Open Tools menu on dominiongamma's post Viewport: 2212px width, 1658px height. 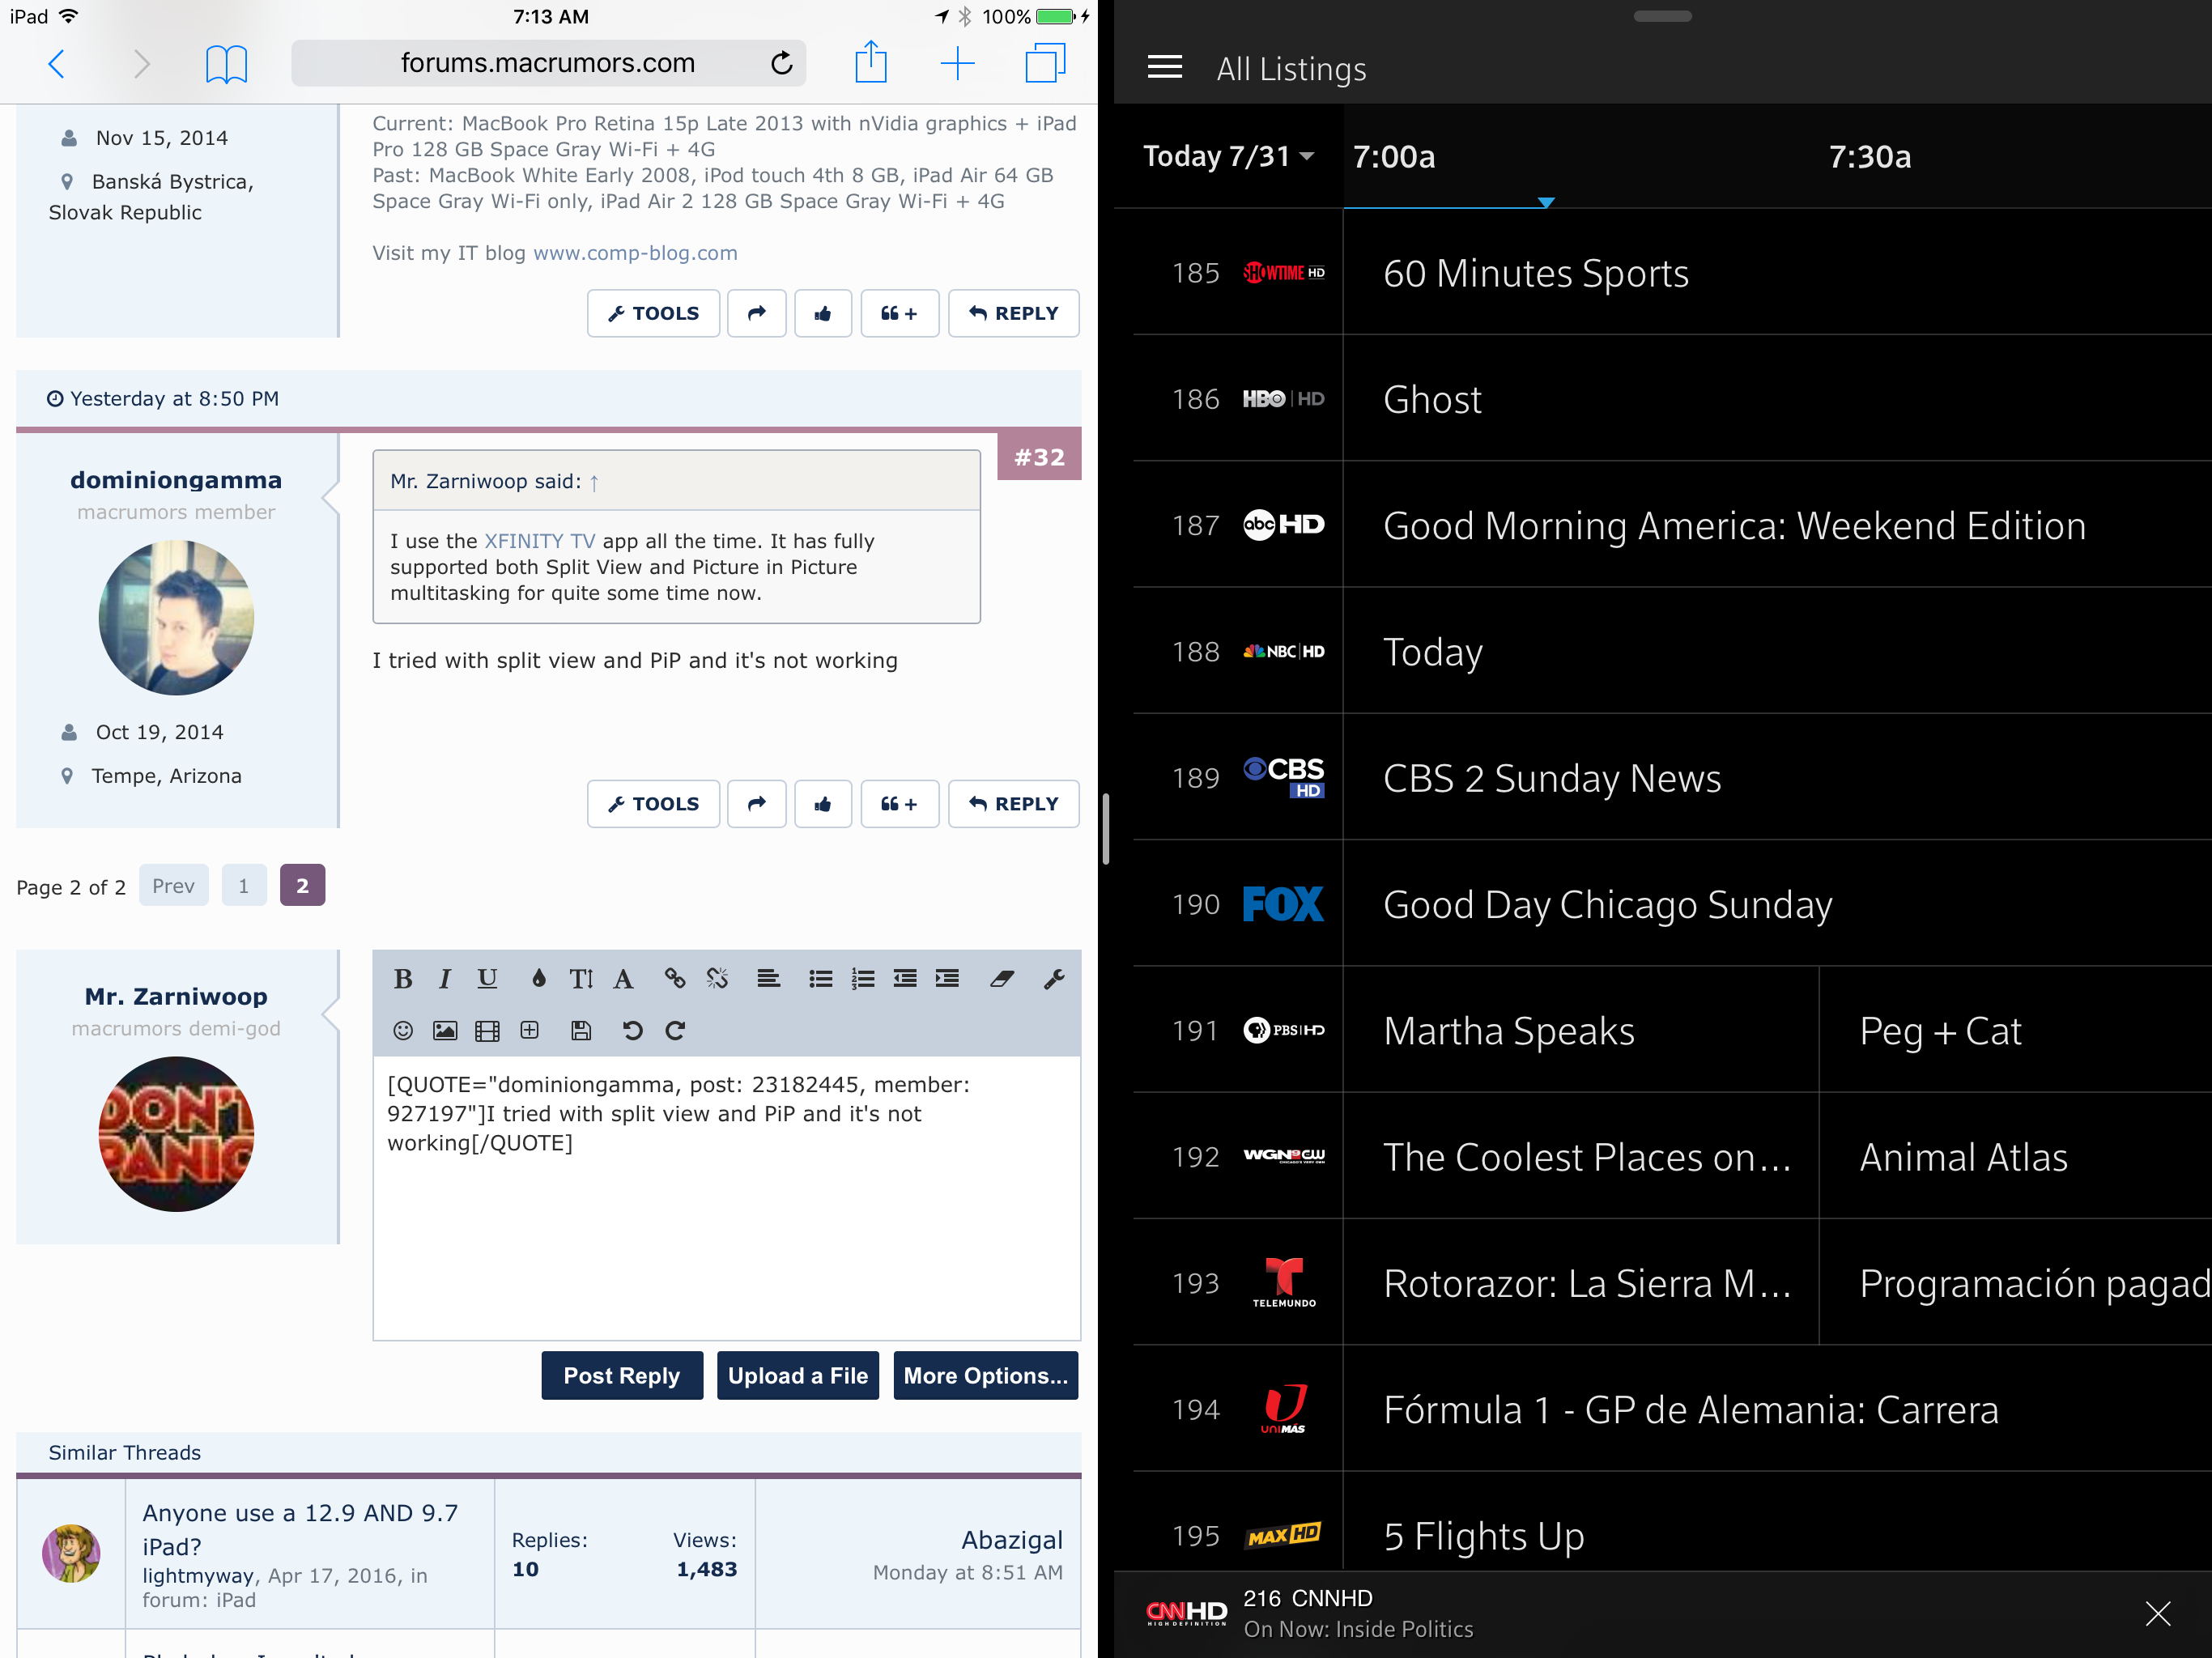pyautogui.click(x=653, y=804)
